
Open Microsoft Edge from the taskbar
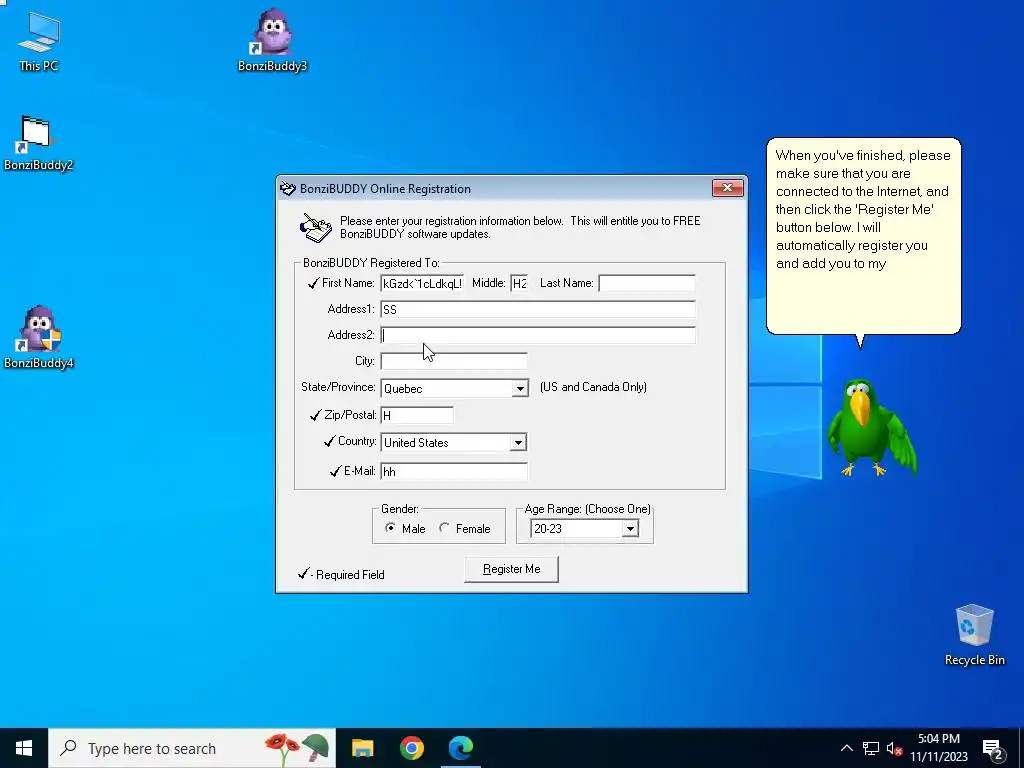pos(460,748)
